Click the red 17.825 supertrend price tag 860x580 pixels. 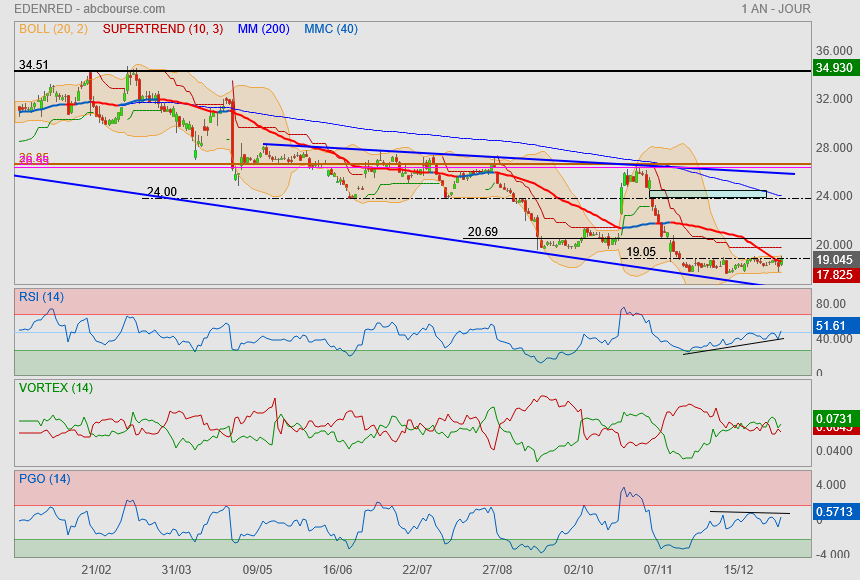(x=833, y=274)
